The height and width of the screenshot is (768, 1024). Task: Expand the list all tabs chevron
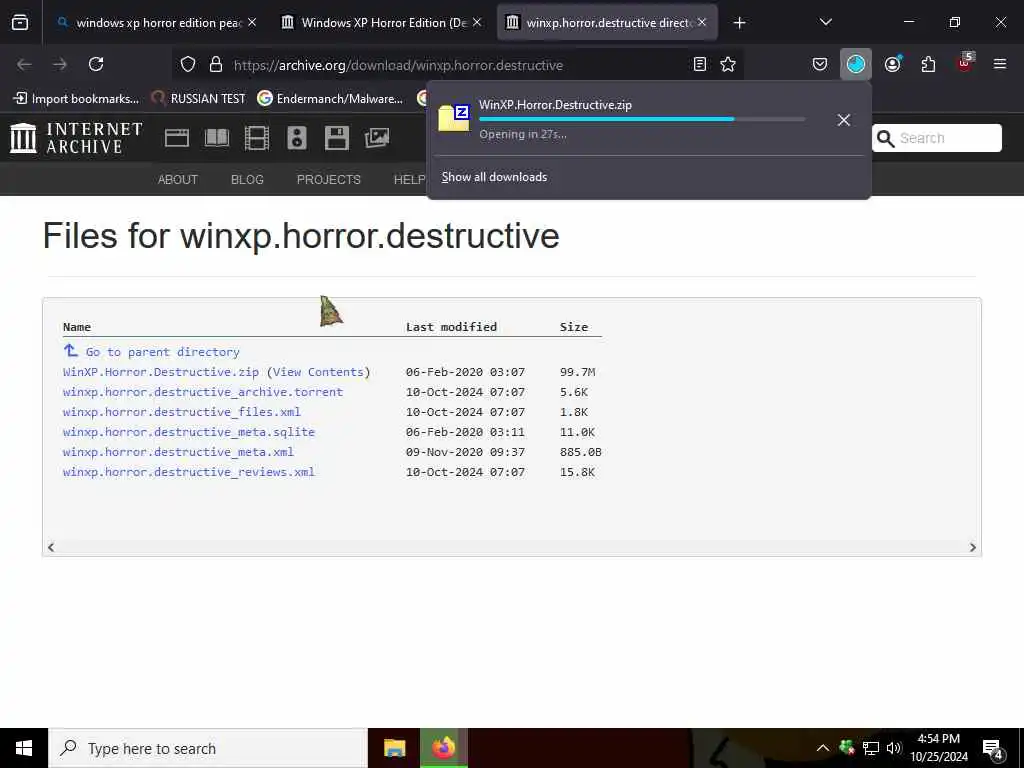click(825, 23)
